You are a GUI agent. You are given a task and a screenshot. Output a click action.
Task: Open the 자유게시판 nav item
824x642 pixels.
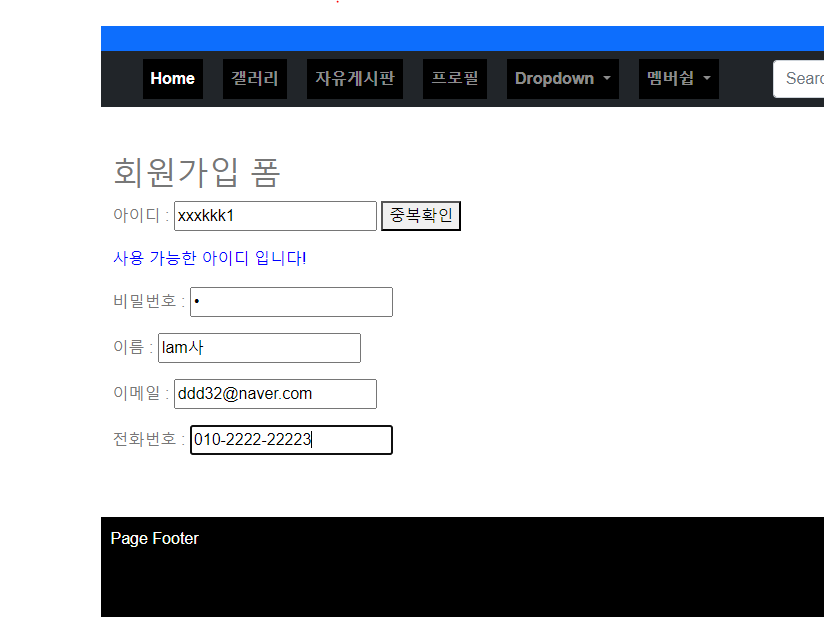click(x=355, y=79)
